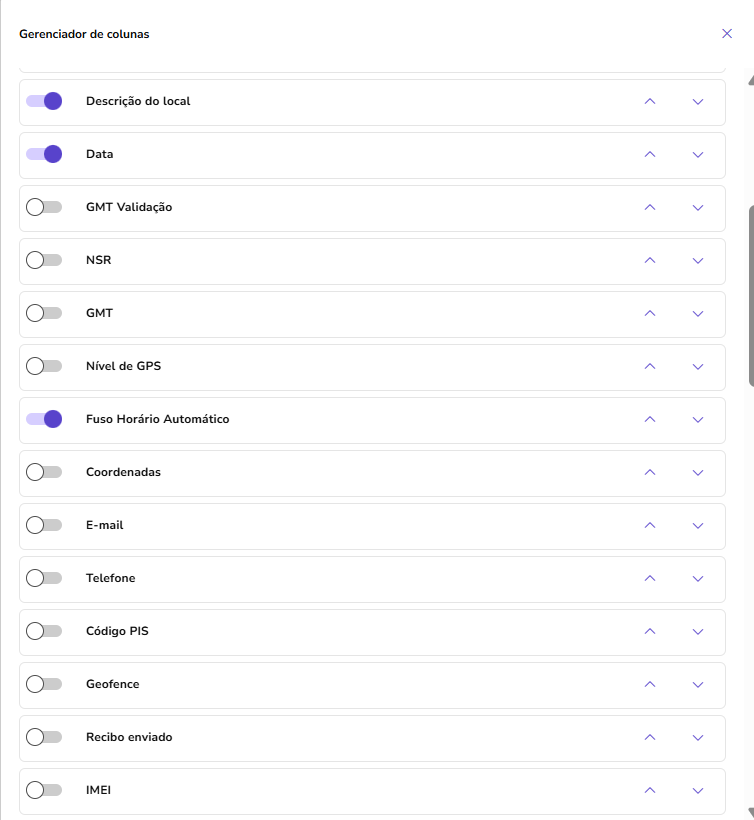Move Telefone column down
The height and width of the screenshot is (820, 754).
click(698, 579)
